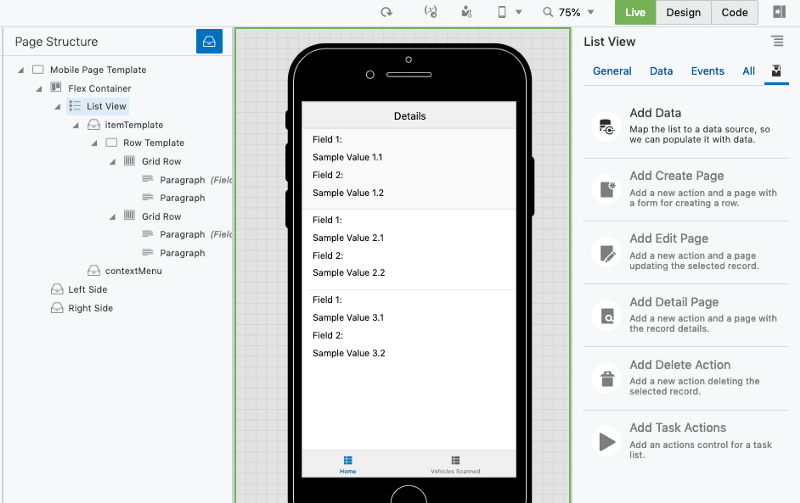
Task: Click the user roles icon in toolbar
Action: click(466, 12)
